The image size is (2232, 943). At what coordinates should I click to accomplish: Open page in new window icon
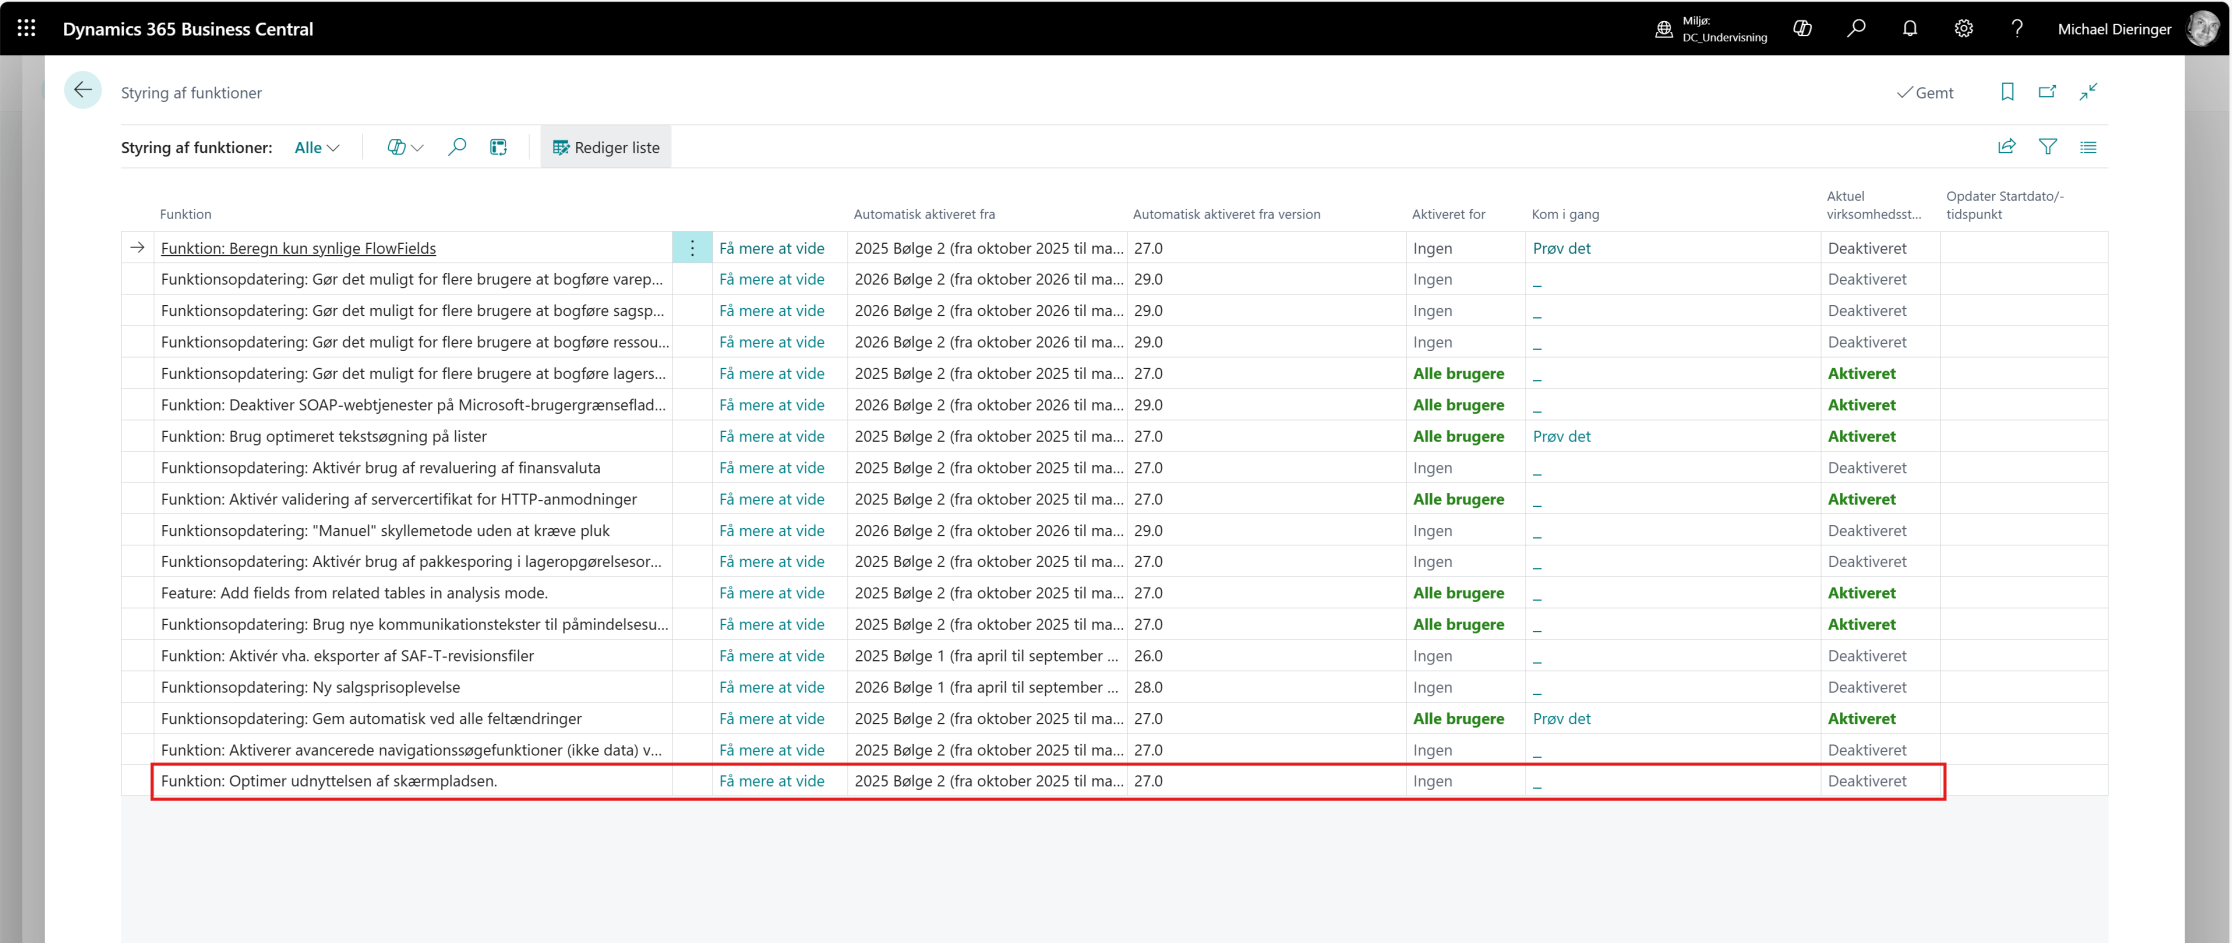2047,92
